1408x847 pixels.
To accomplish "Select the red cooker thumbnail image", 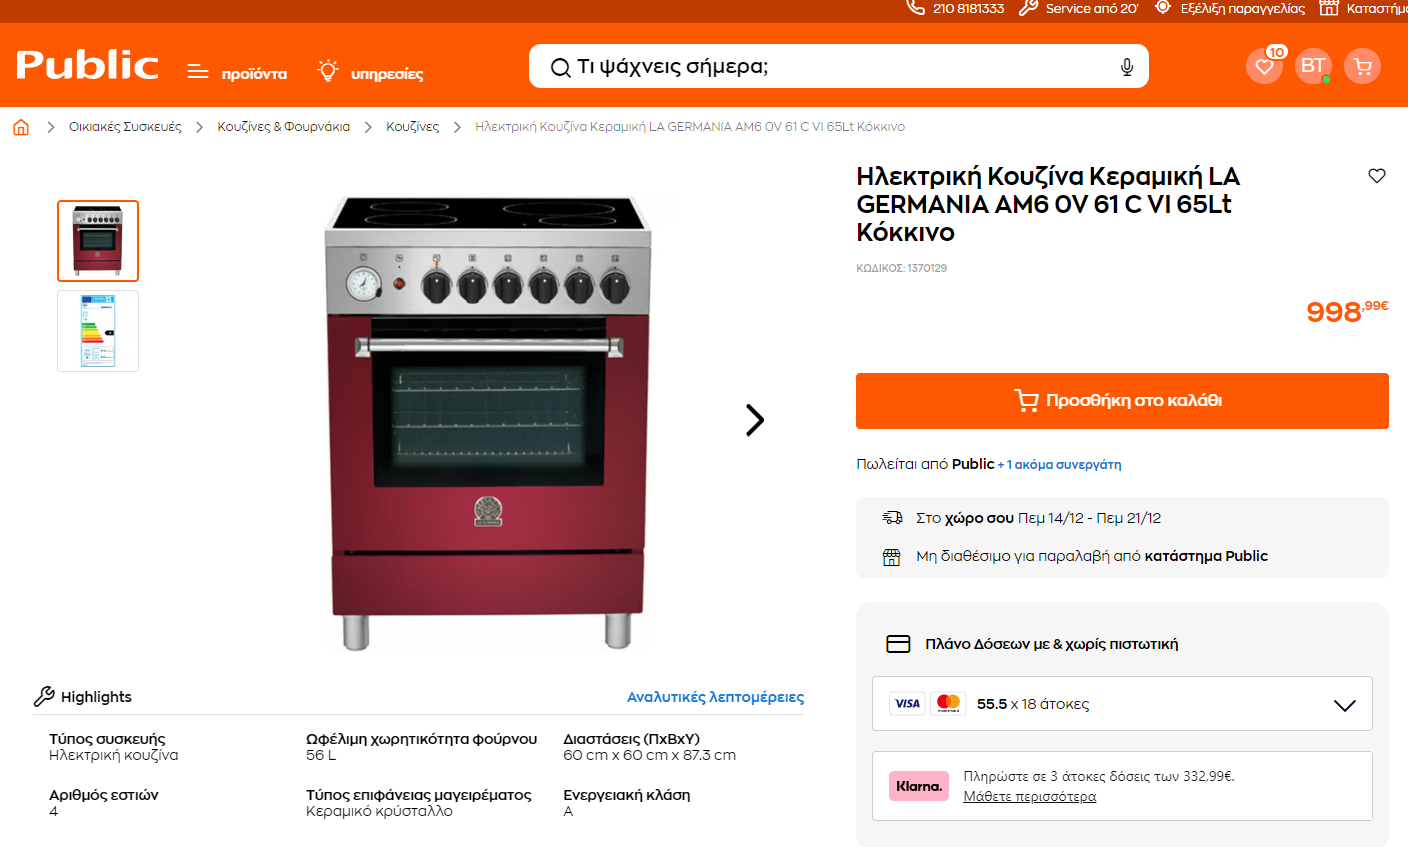I will [x=98, y=241].
